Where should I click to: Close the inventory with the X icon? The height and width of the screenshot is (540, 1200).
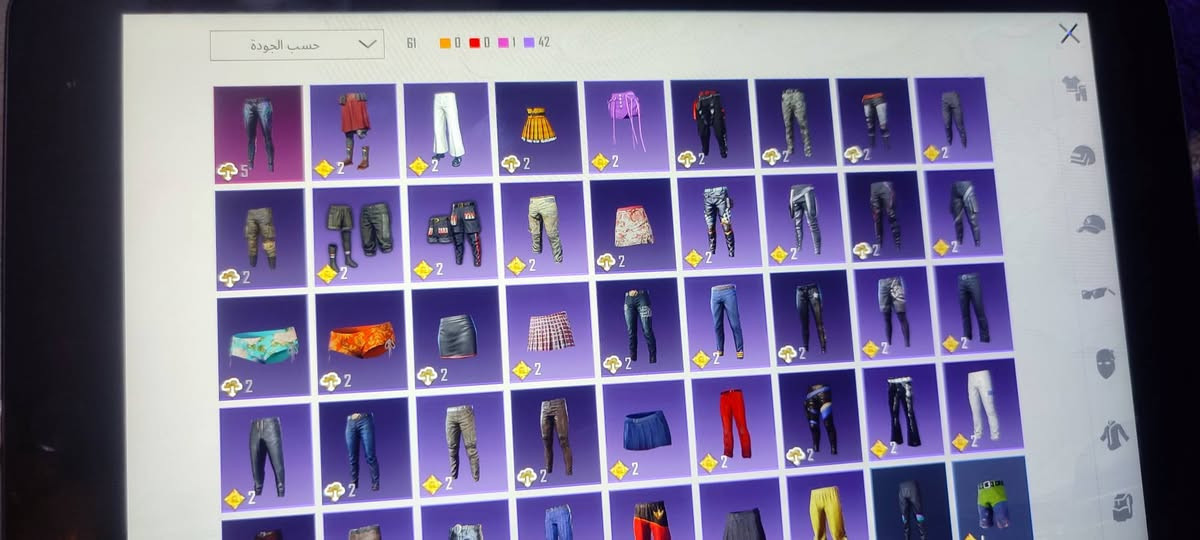[x=1069, y=33]
